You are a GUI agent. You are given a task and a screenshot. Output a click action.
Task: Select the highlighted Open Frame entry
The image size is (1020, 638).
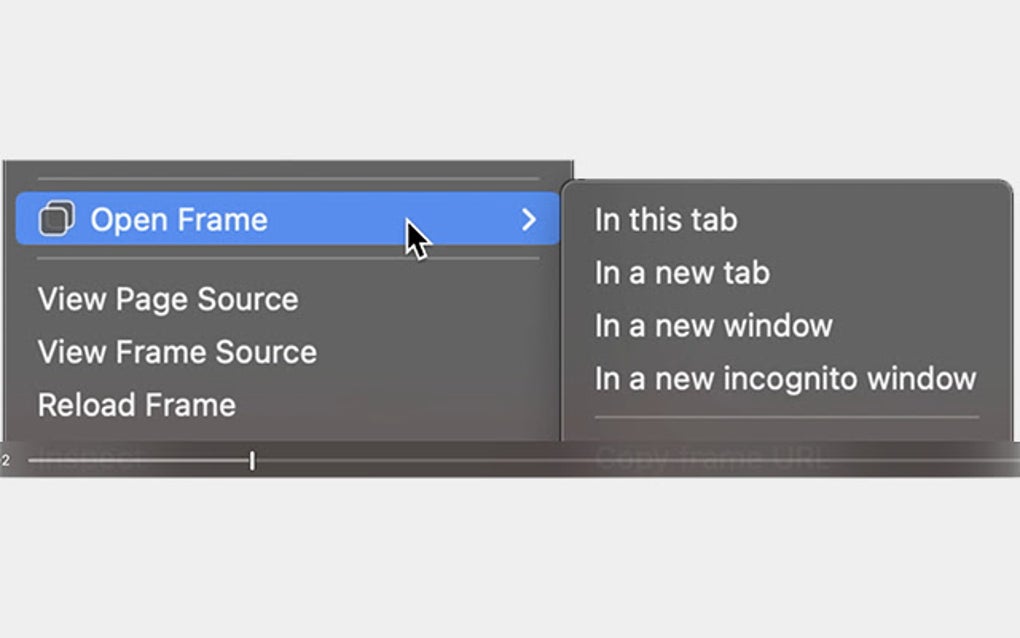tap(180, 219)
